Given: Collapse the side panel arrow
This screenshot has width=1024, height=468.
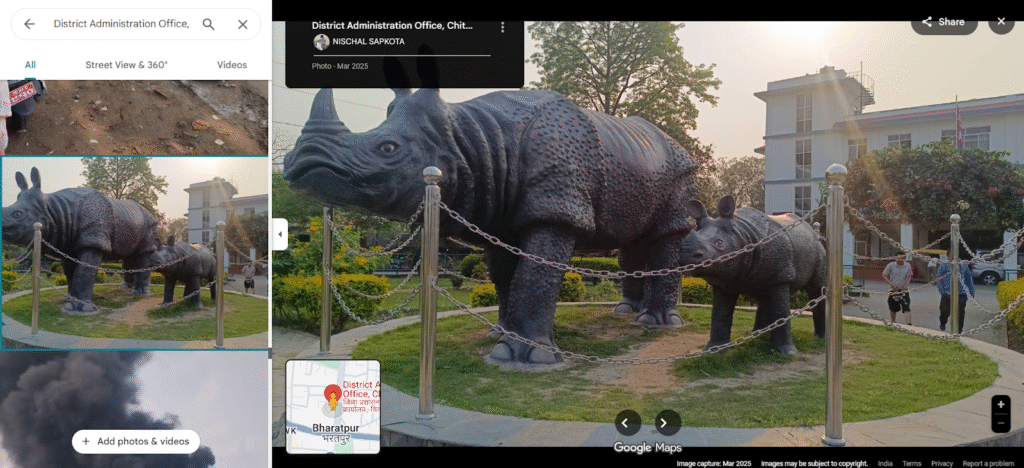Looking at the screenshot, I should point(280,234).
